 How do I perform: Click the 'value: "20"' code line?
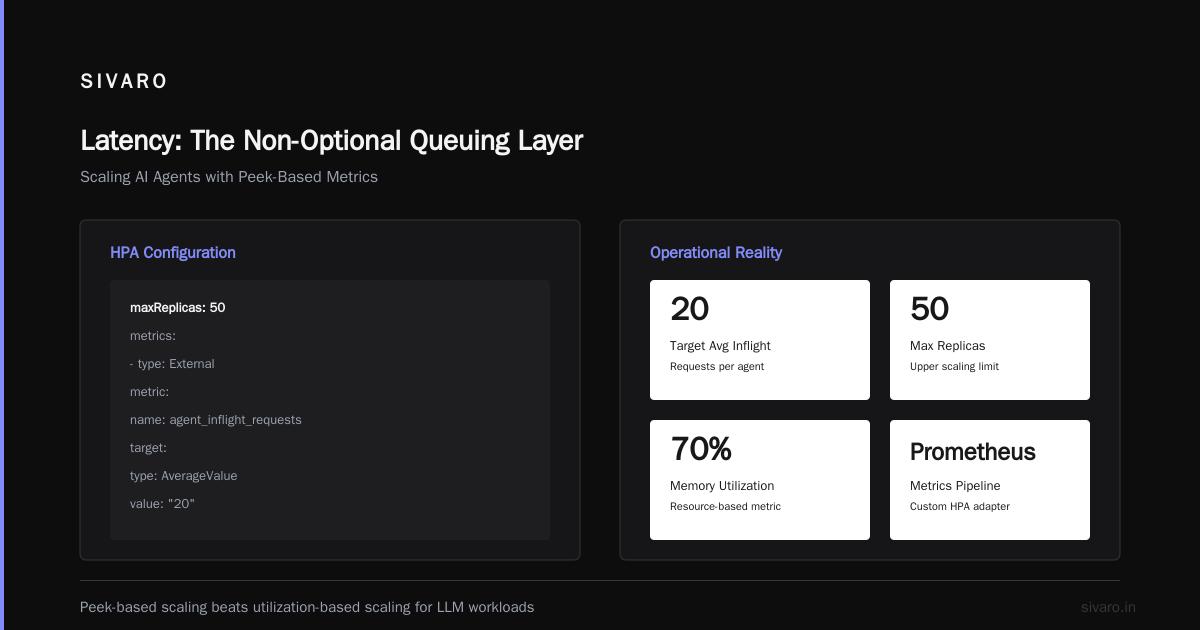(162, 503)
